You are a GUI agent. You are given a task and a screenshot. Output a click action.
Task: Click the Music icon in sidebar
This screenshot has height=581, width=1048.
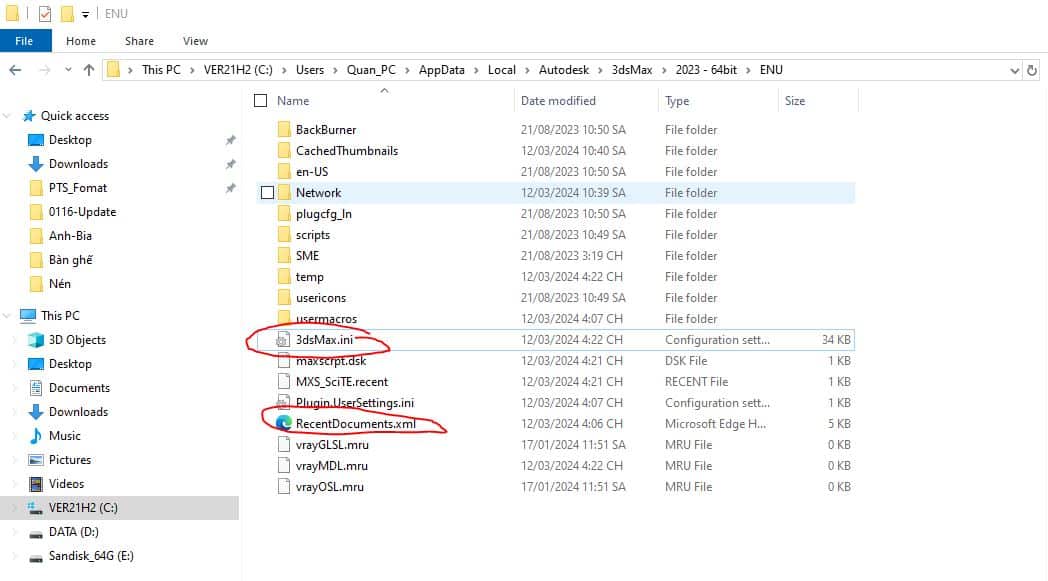coord(36,436)
